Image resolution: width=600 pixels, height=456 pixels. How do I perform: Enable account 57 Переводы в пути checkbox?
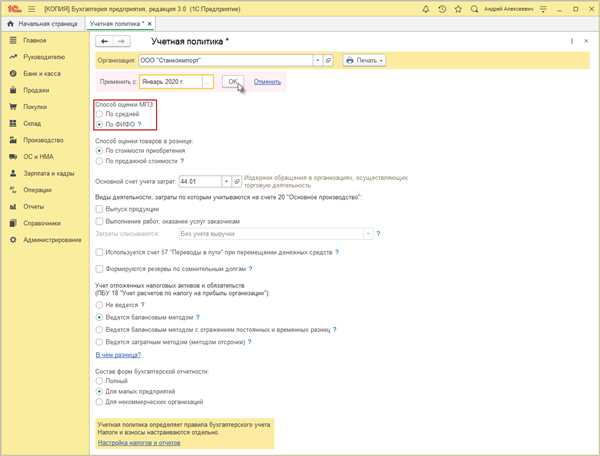click(99, 252)
